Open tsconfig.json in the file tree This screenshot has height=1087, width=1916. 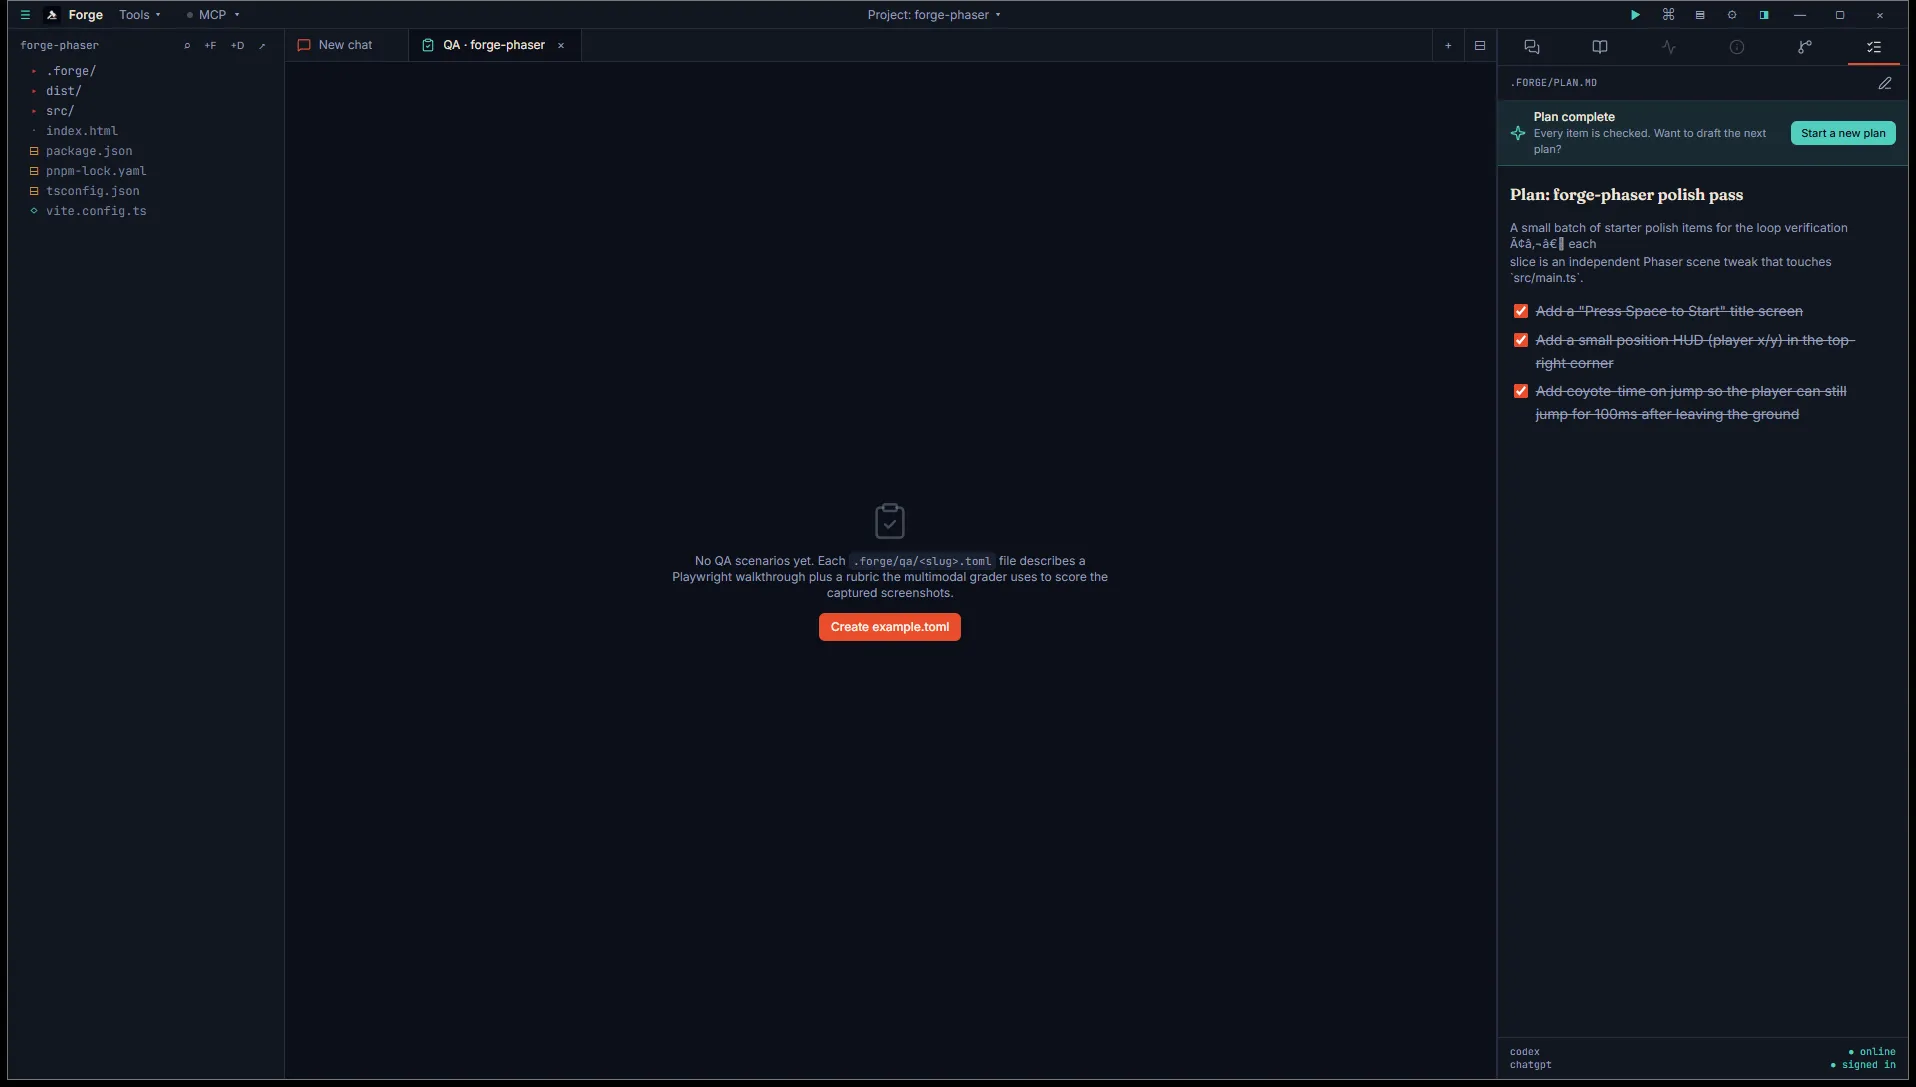point(92,191)
